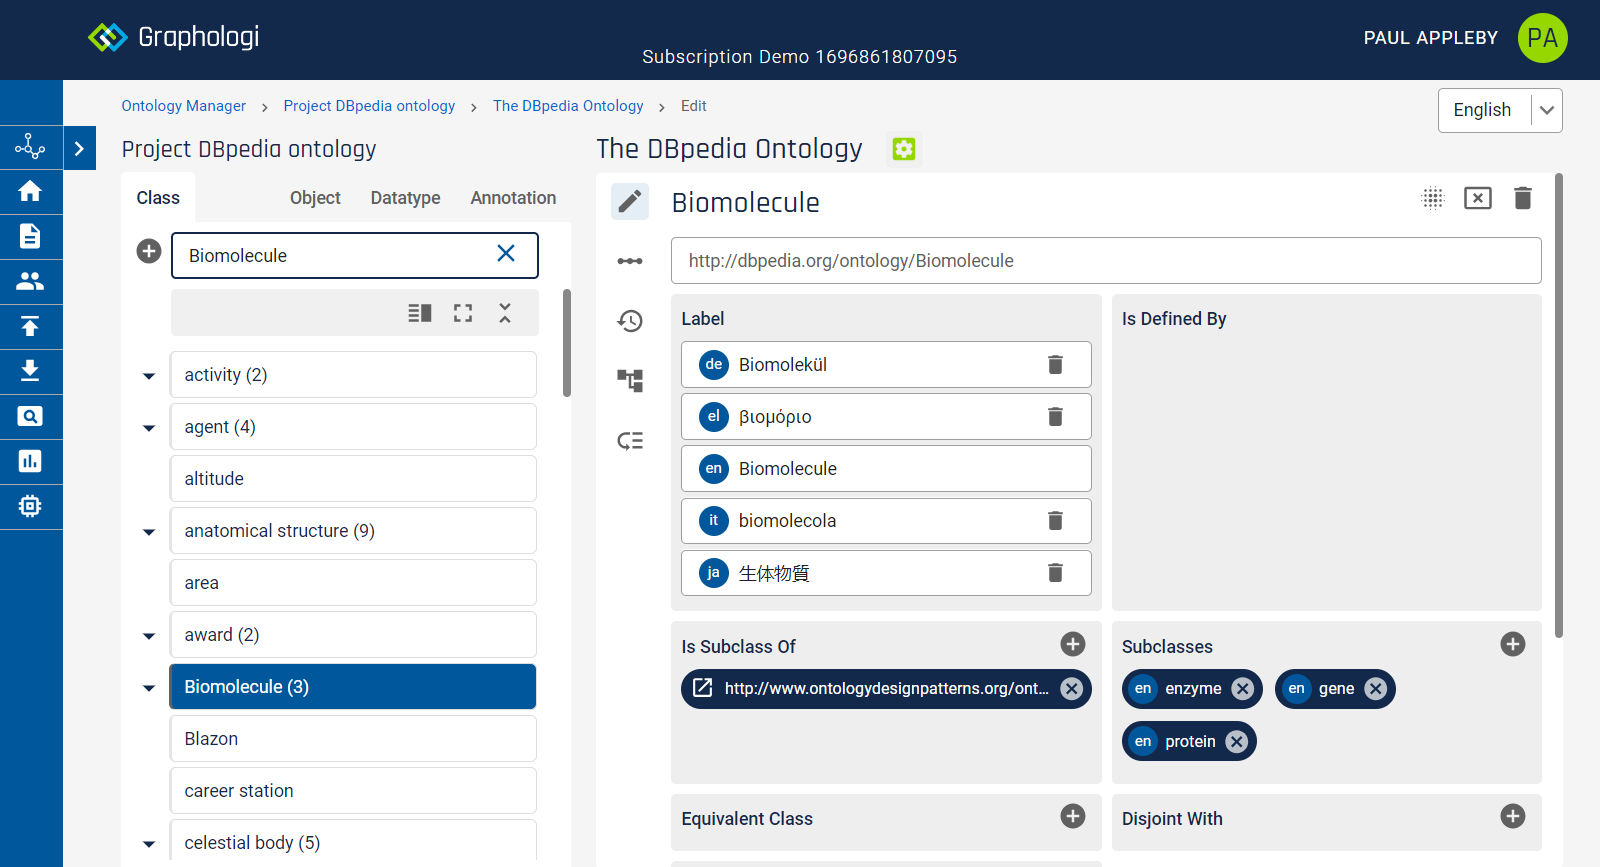1600x867 pixels.
Task: Expand the activity (2) tree node
Action: tap(149, 376)
